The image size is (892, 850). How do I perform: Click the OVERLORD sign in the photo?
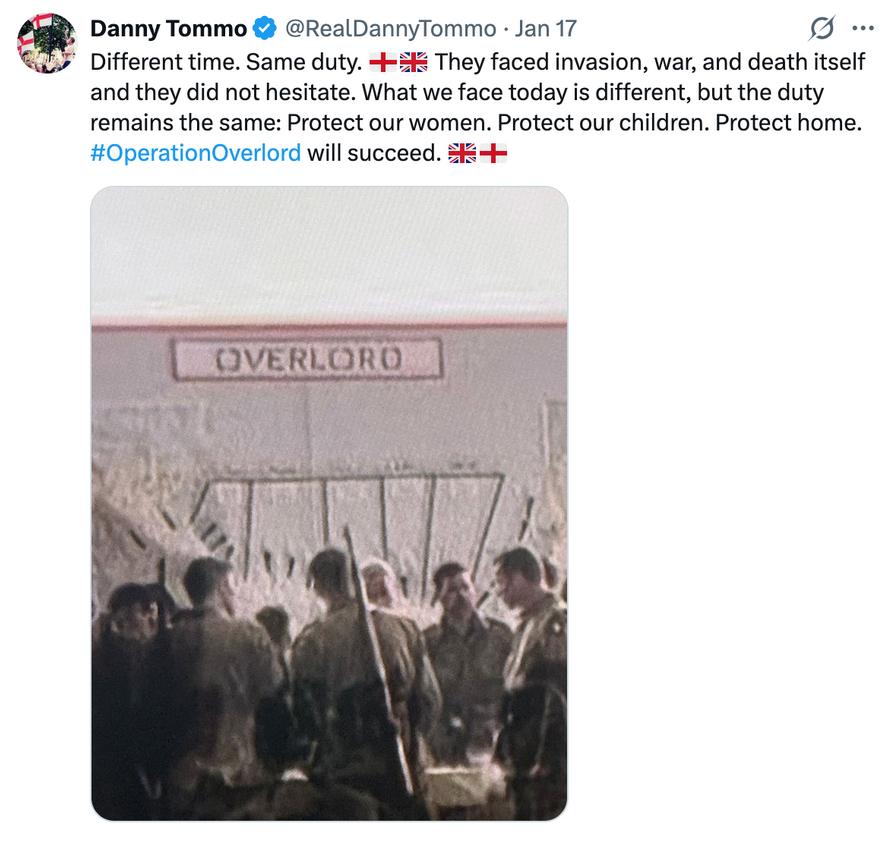click(x=308, y=360)
